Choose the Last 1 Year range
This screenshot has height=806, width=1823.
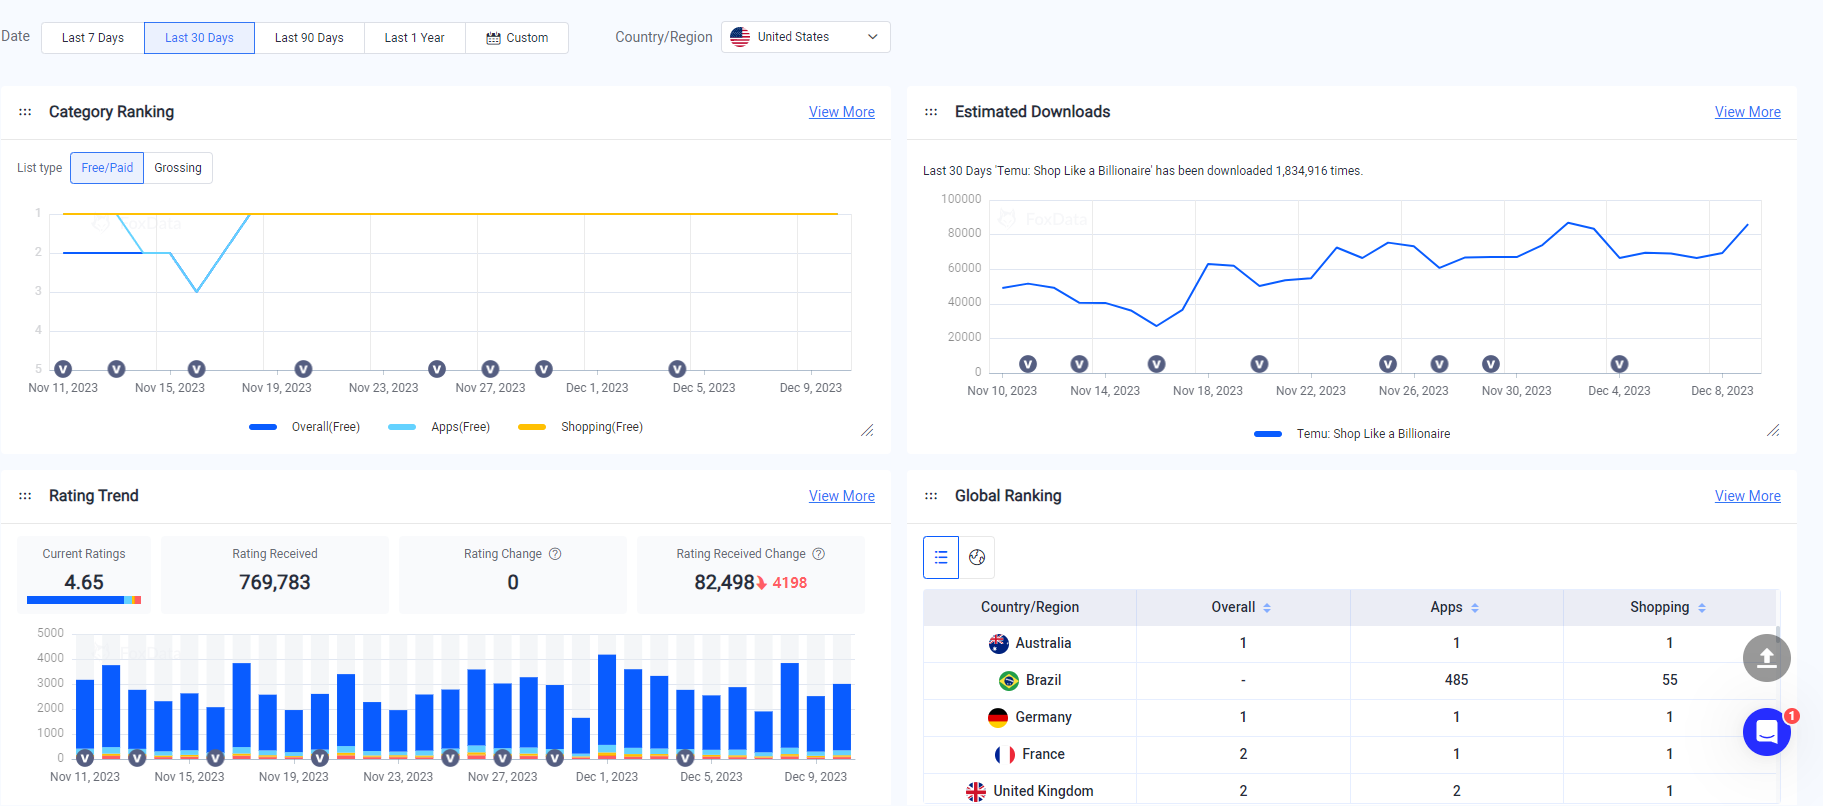414,38
